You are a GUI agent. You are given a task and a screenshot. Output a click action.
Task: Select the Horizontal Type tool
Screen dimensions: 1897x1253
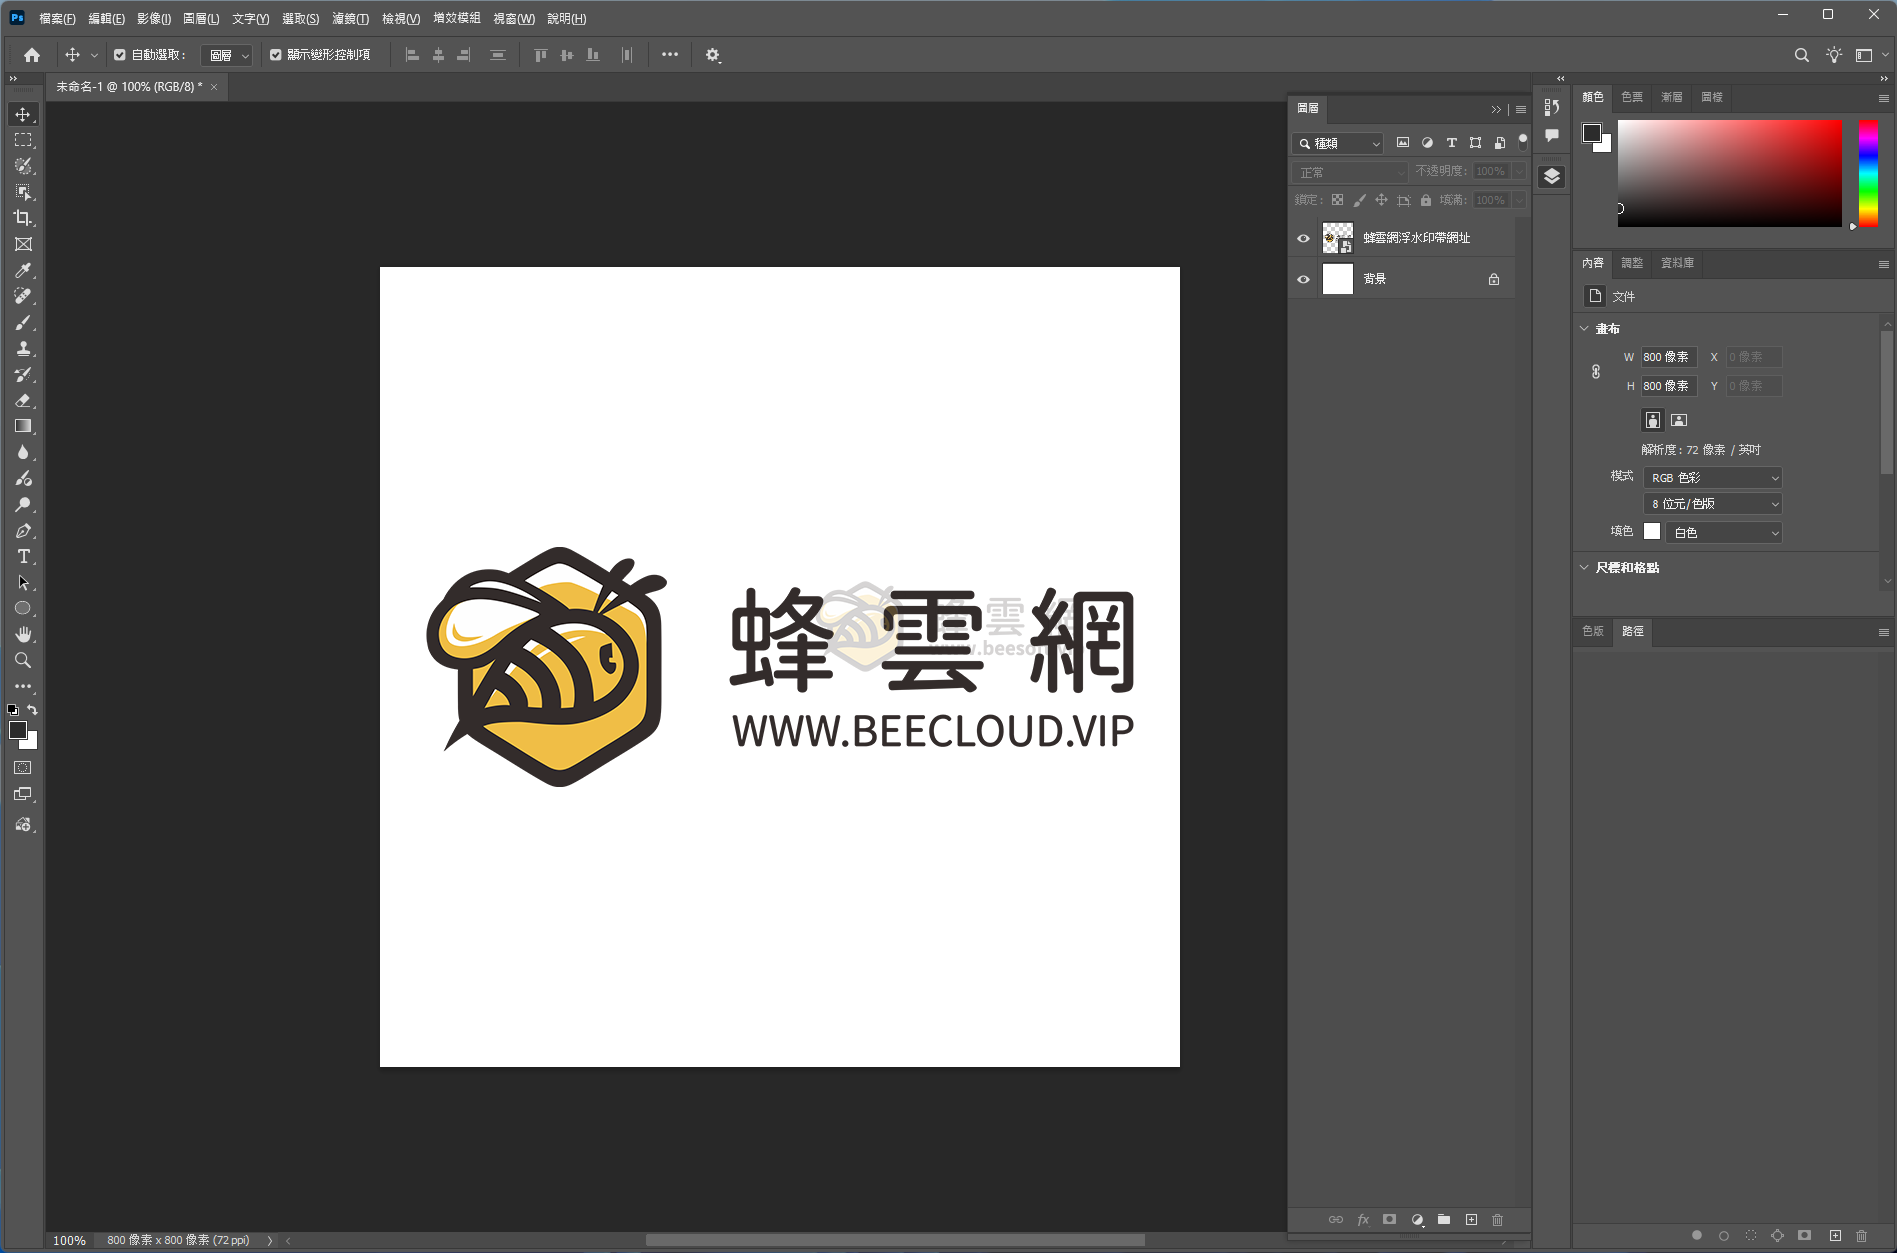23,556
